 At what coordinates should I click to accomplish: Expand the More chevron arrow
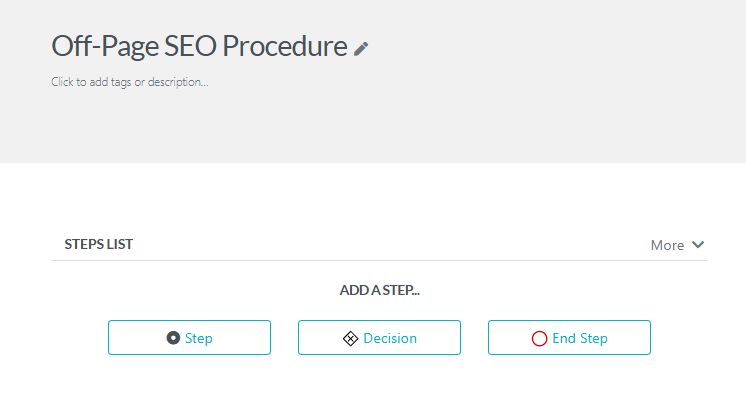(x=698, y=245)
